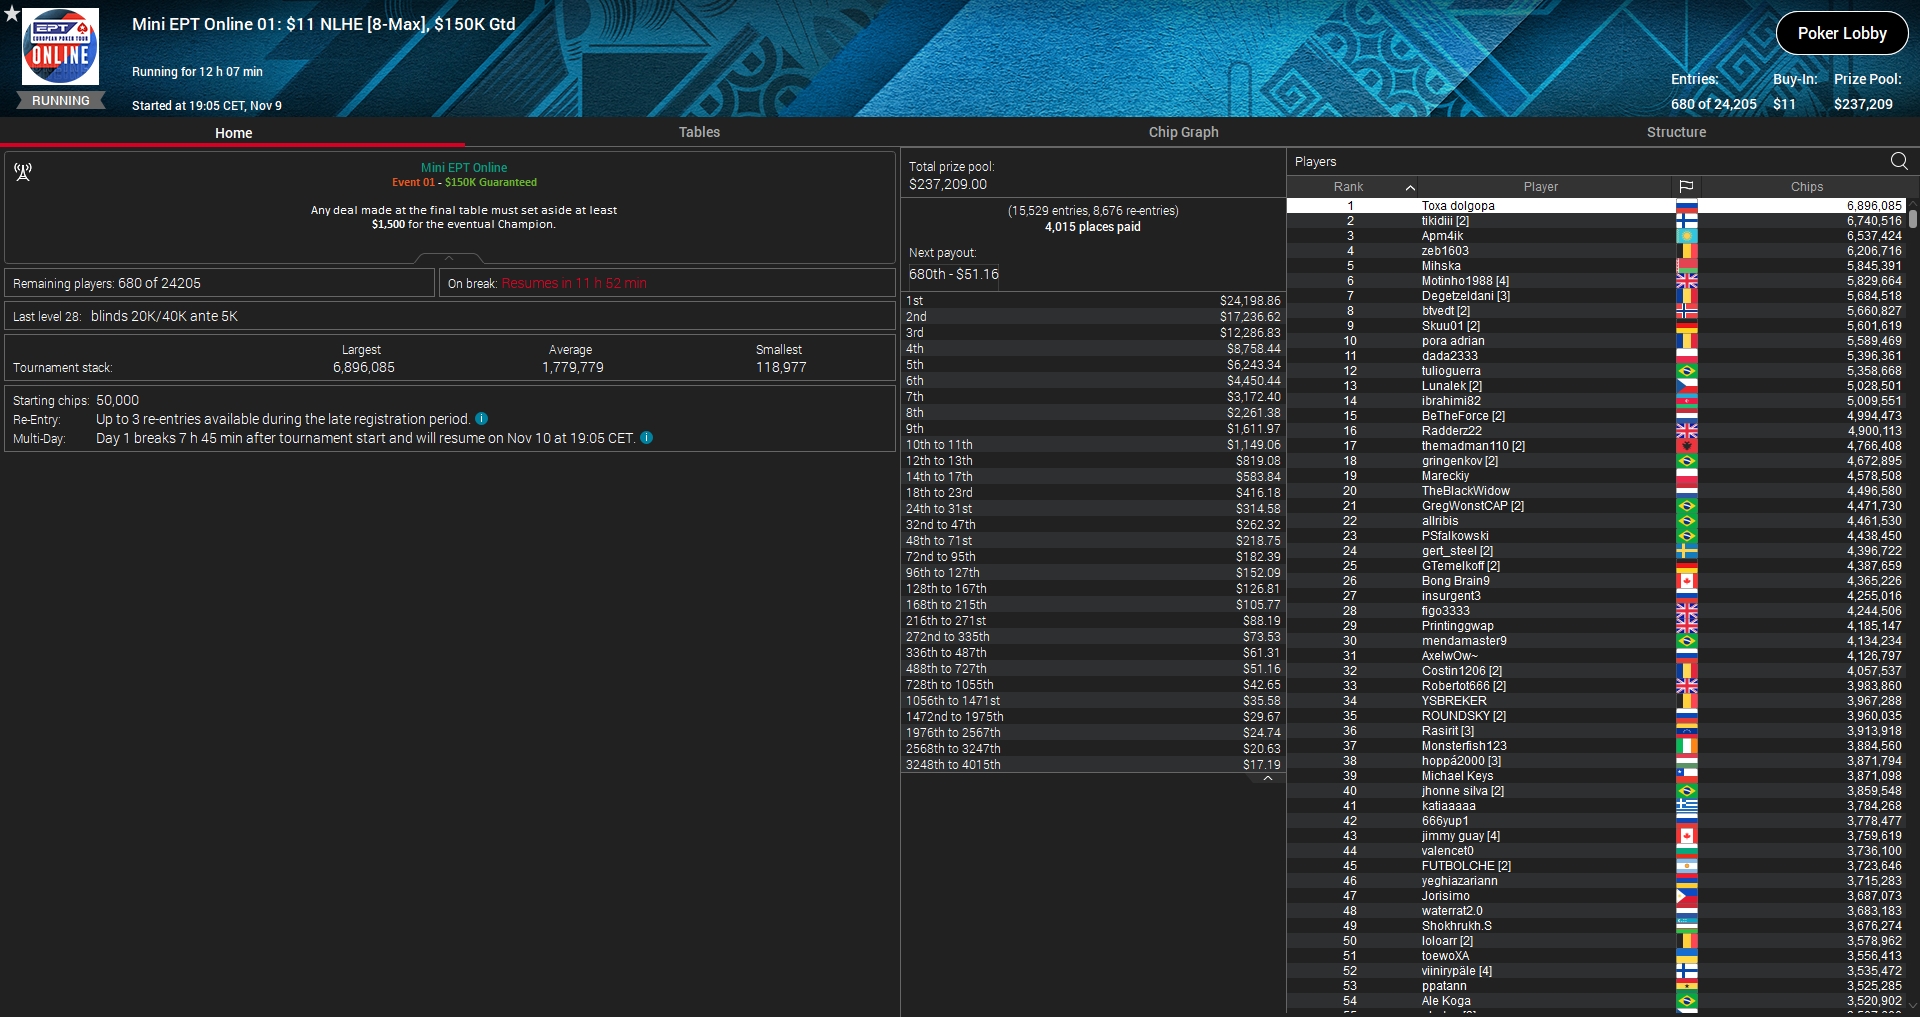The width and height of the screenshot is (1920, 1017).
Task: Open the Chip Graph tab
Action: tap(1183, 132)
